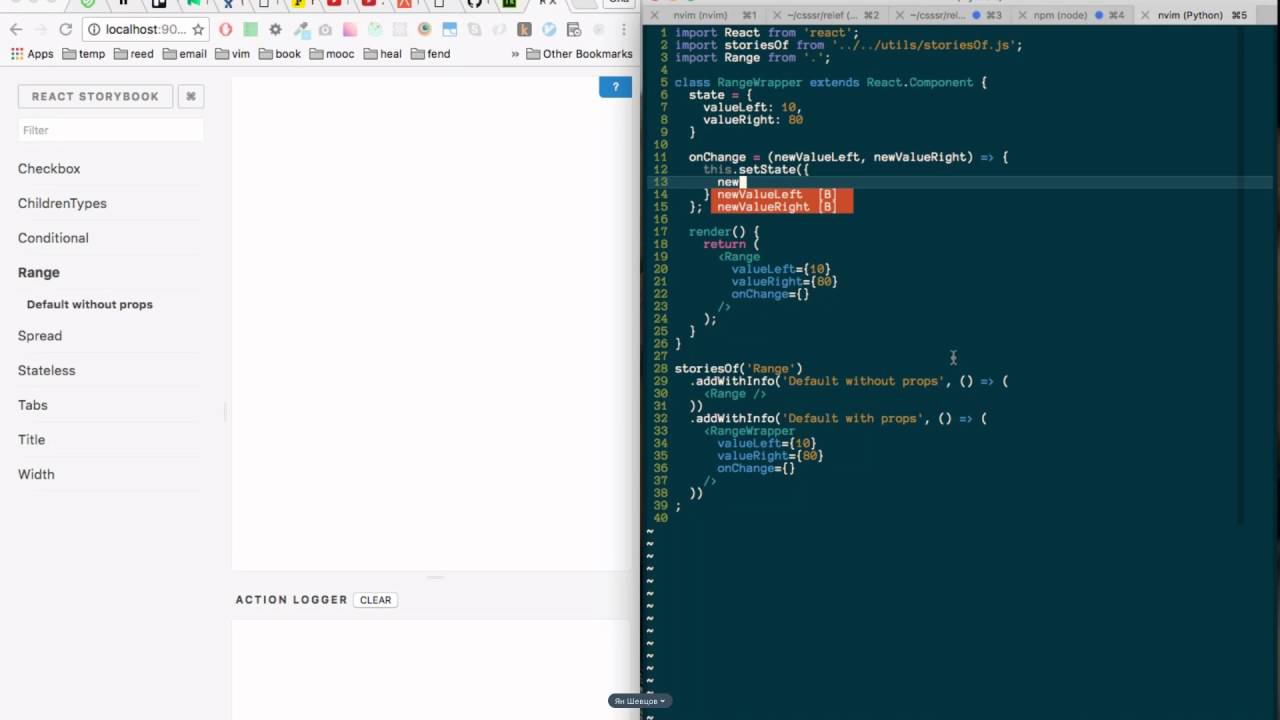This screenshot has width=1280, height=720.
Task: Select the Tabs story kind
Action: click(x=33, y=405)
